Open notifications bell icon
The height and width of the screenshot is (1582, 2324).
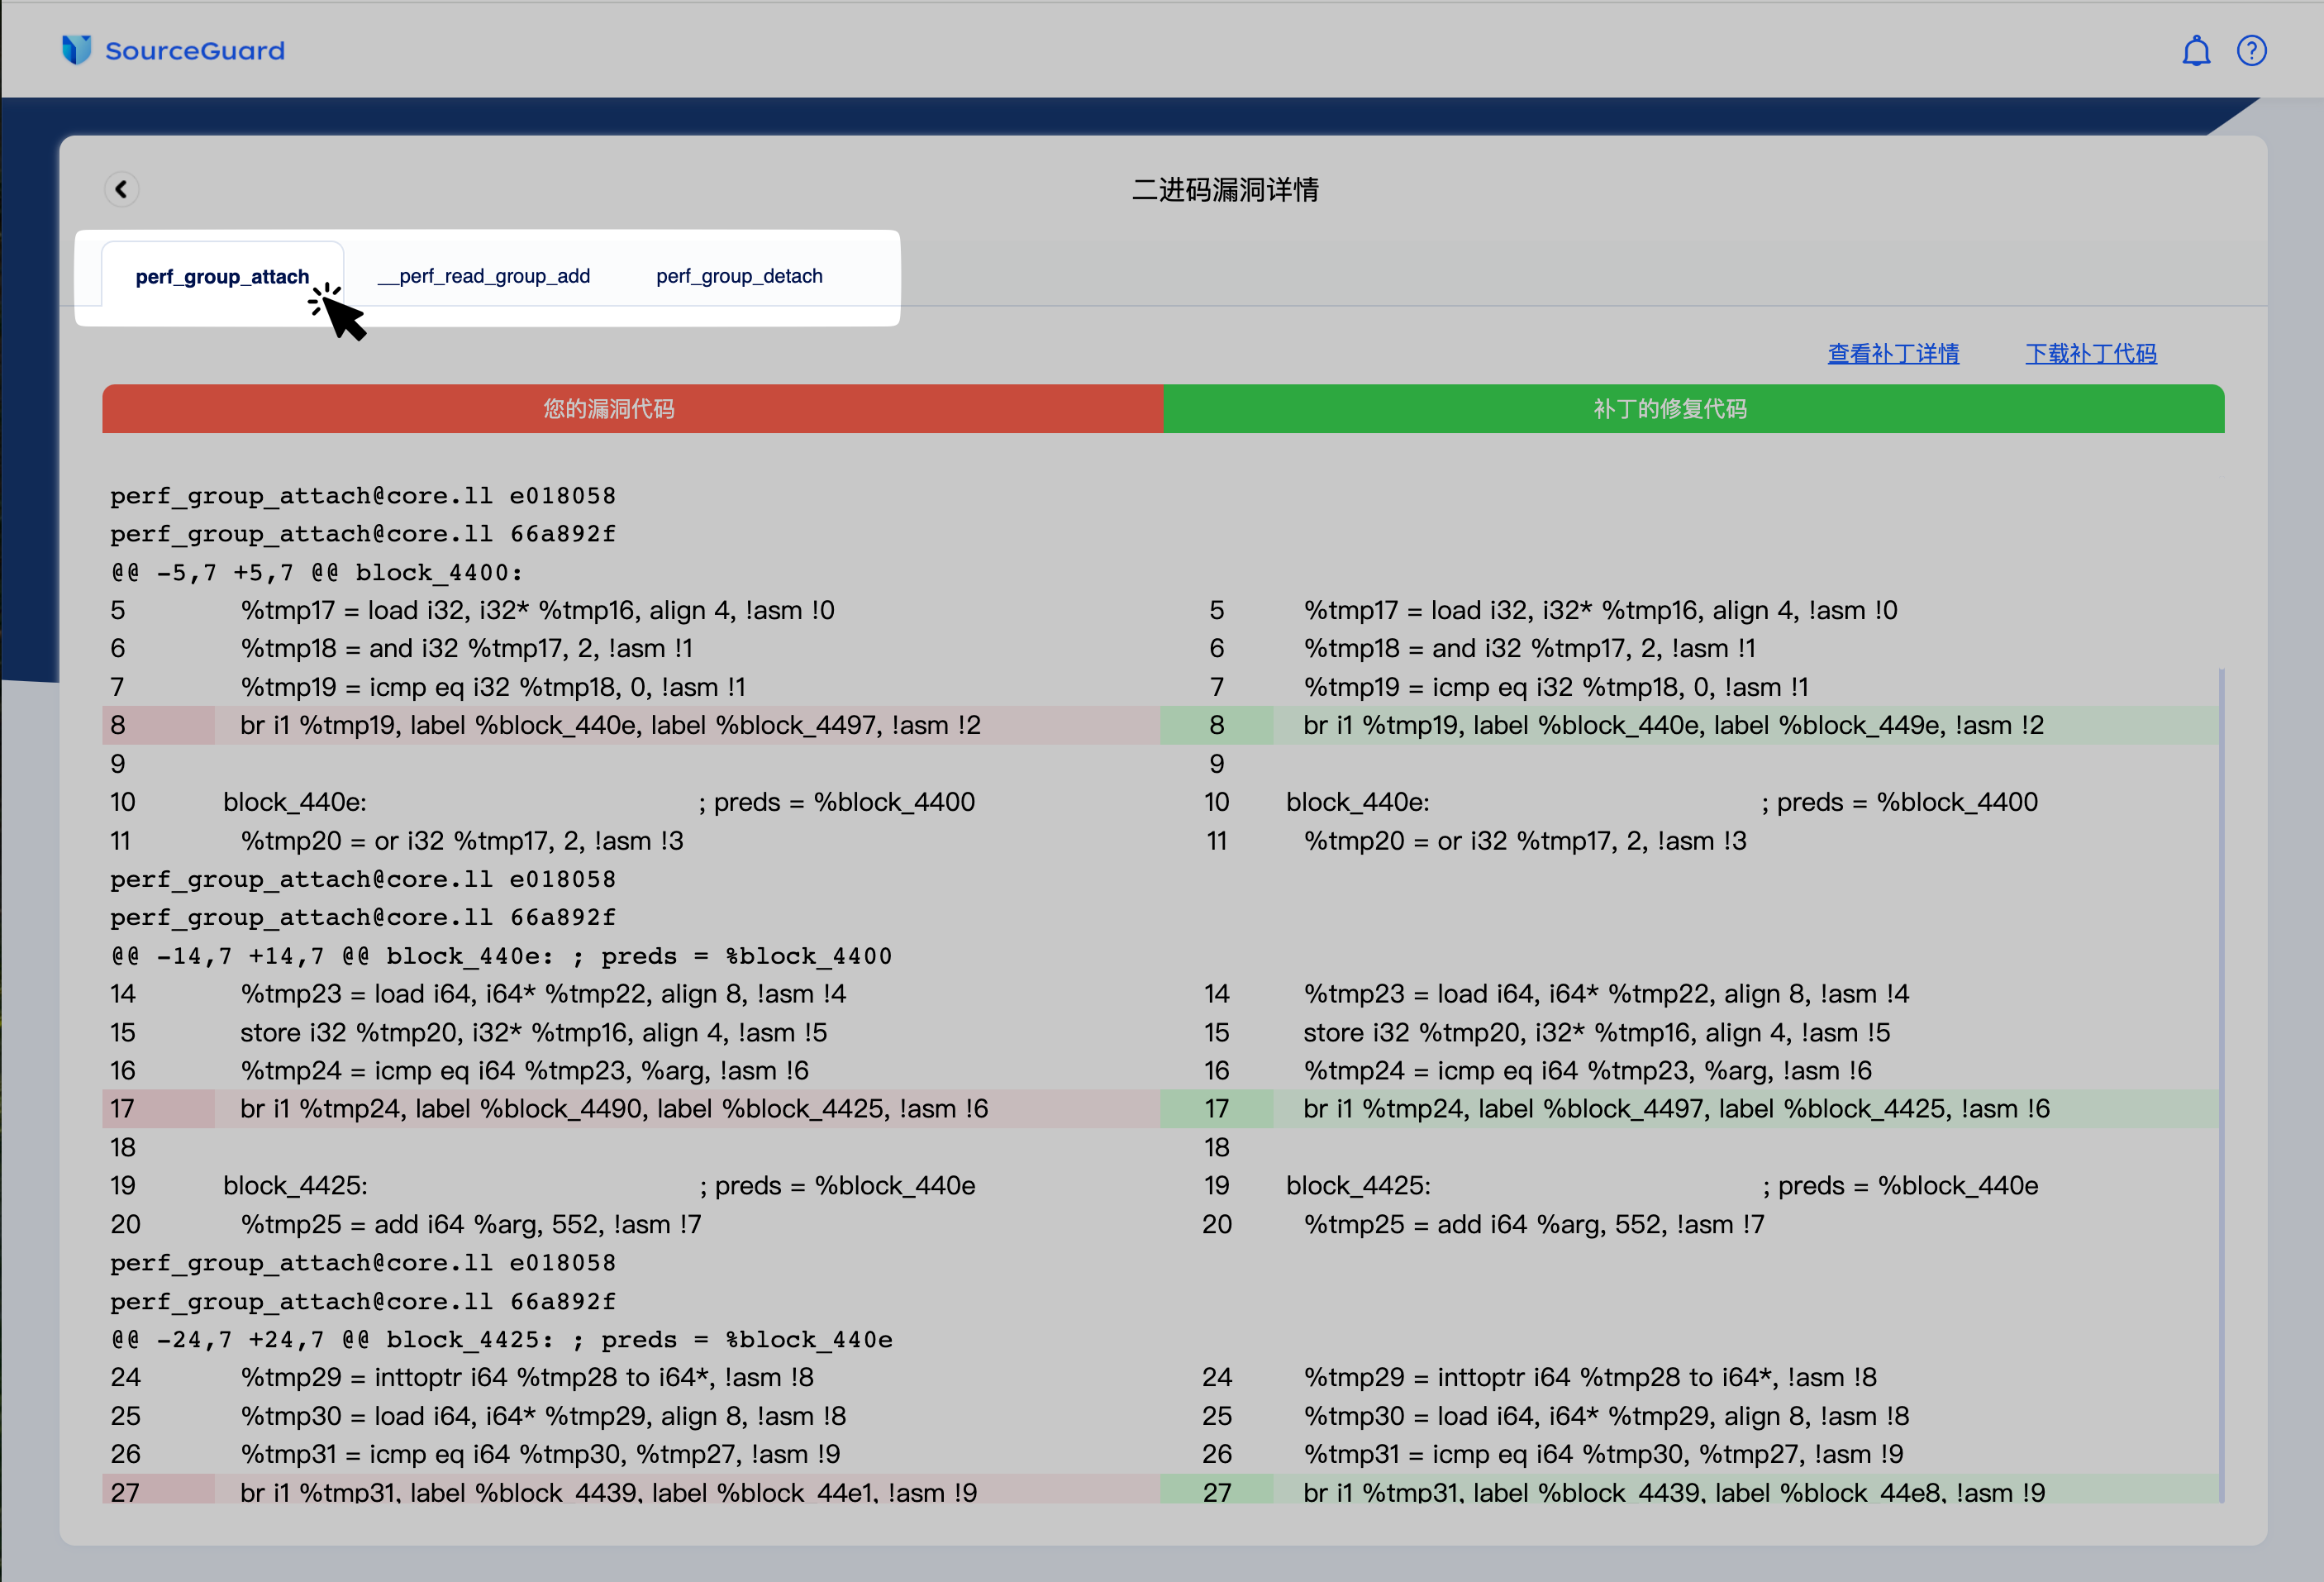coord(2195,50)
